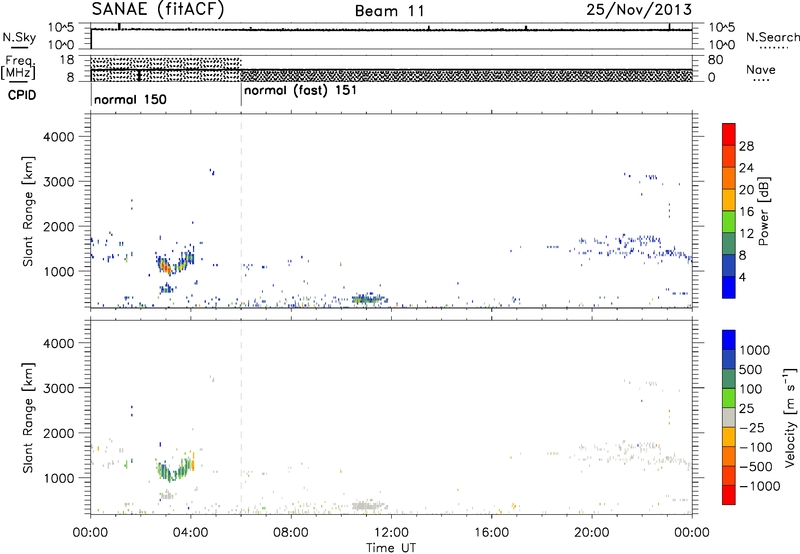The image size is (800, 554).
Task: Click the red top segment of Power color bar
Action: (729, 134)
